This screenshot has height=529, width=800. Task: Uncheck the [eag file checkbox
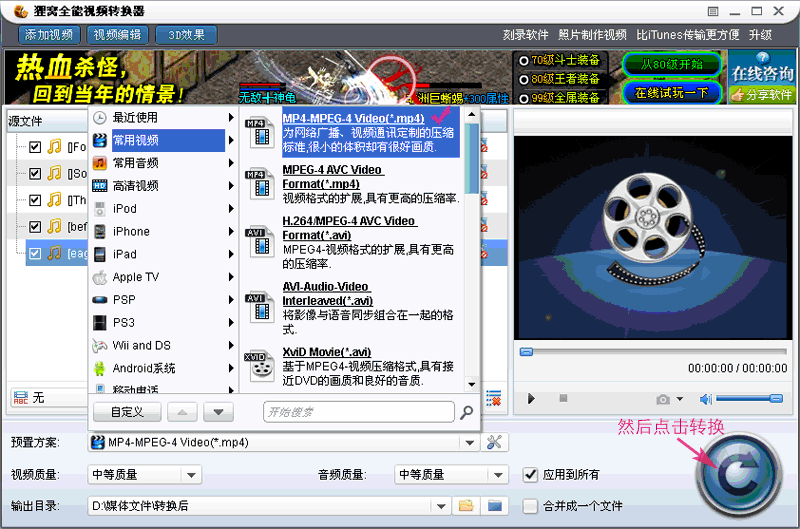(35, 253)
